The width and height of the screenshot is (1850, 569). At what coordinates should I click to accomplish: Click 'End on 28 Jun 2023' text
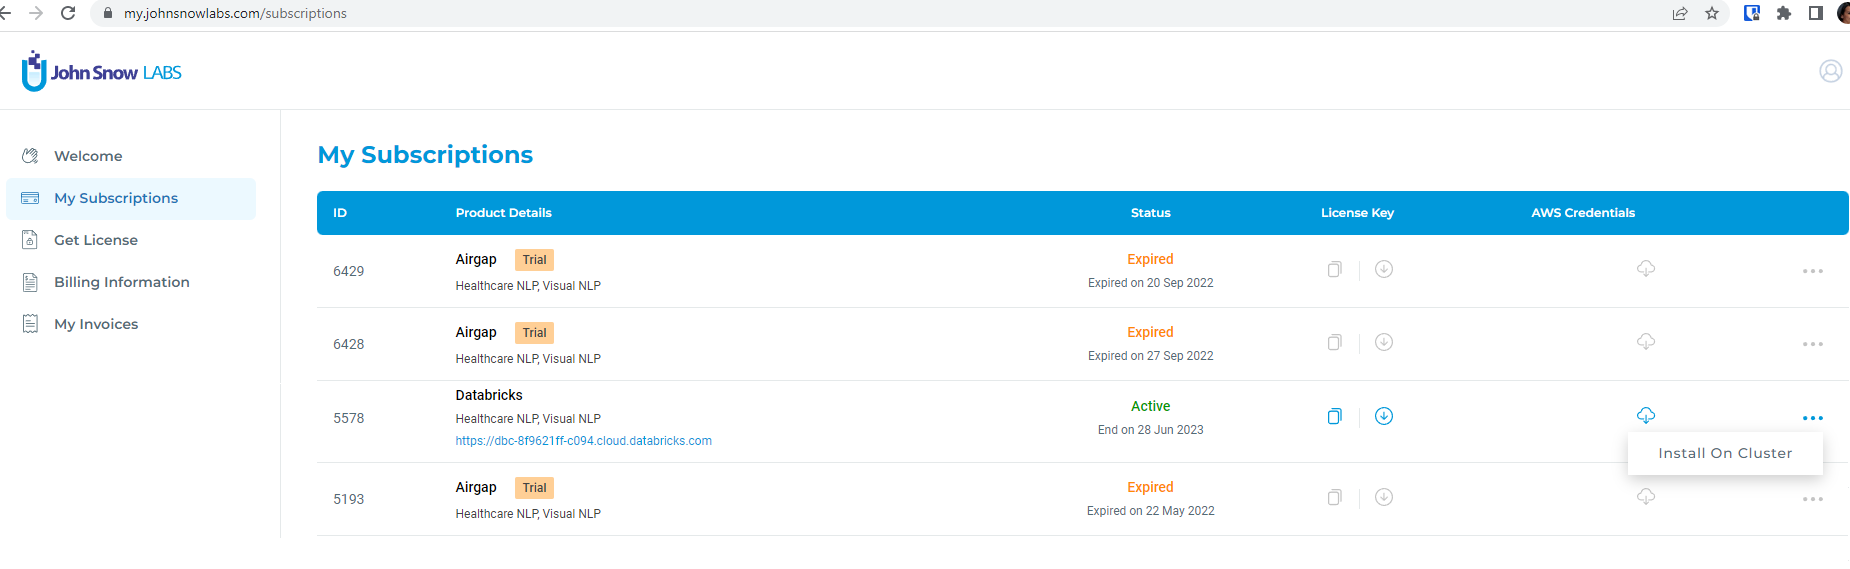(x=1151, y=430)
